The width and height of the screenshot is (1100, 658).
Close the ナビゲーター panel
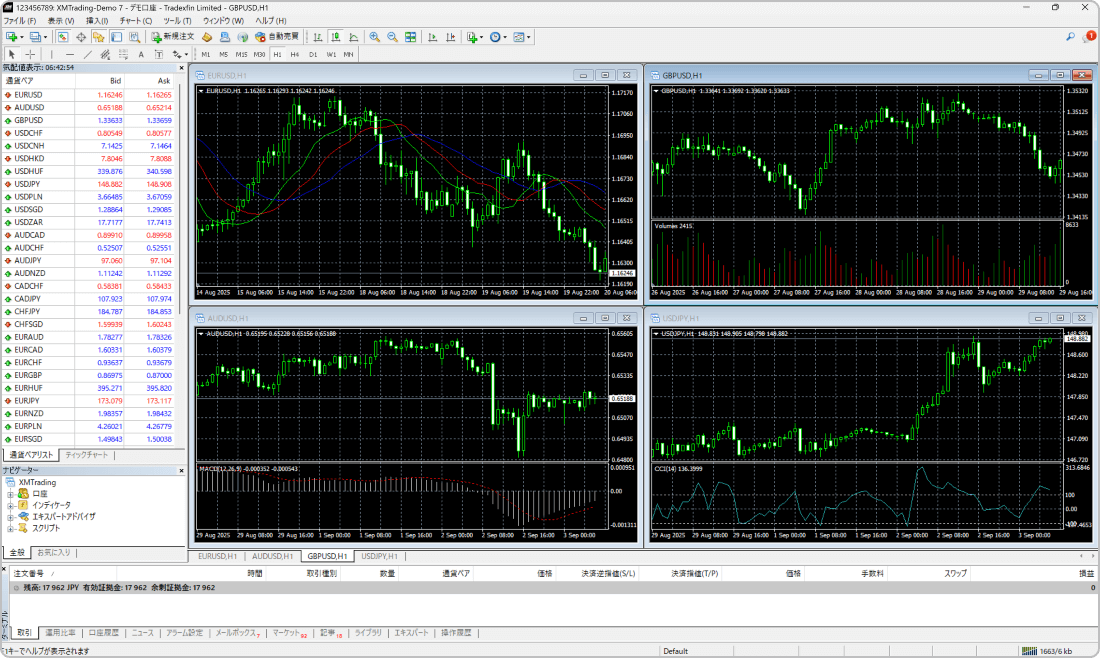coord(181,471)
